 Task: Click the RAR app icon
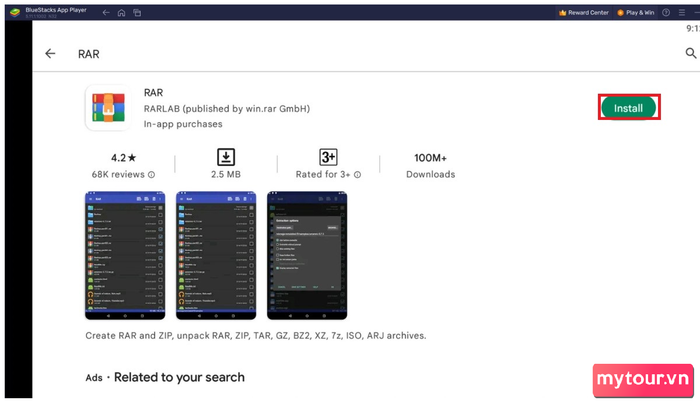[108, 108]
